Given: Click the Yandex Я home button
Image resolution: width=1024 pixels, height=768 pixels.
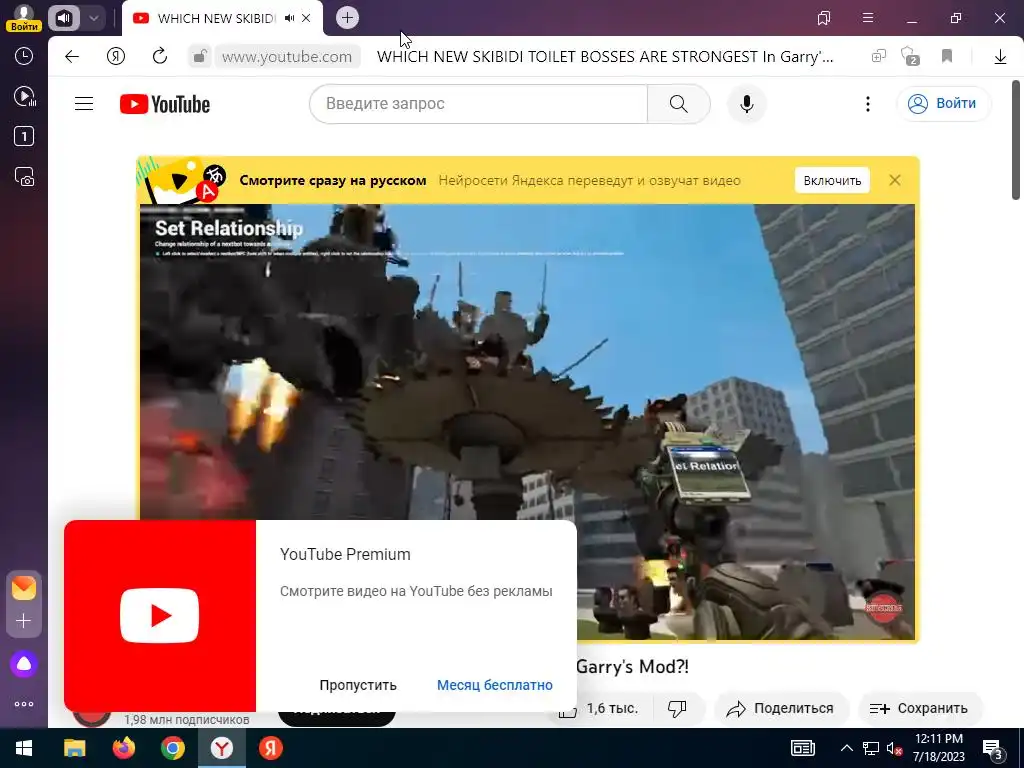Looking at the screenshot, I should [116, 56].
